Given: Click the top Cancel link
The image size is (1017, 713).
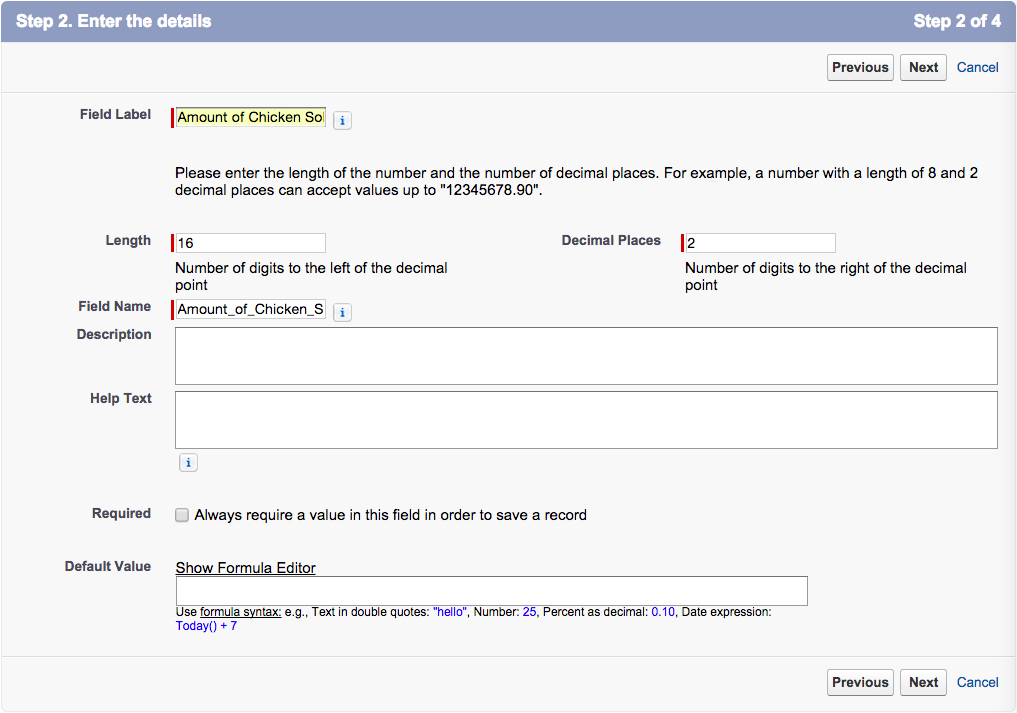Looking at the screenshot, I should pos(977,67).
